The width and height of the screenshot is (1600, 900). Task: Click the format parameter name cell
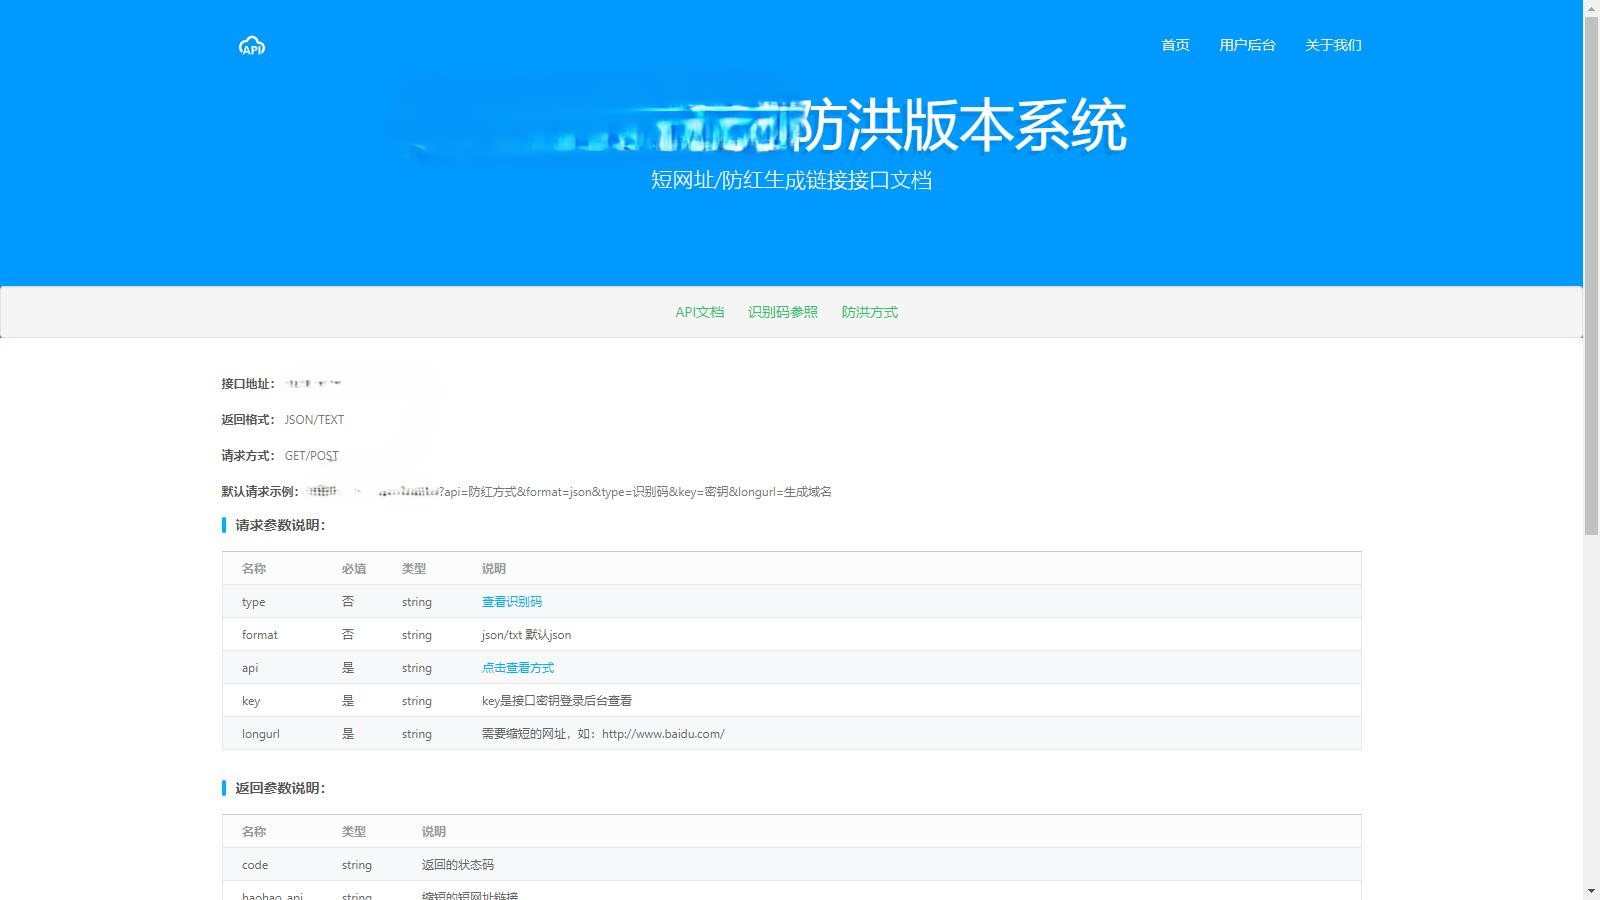tap(260, 635)
